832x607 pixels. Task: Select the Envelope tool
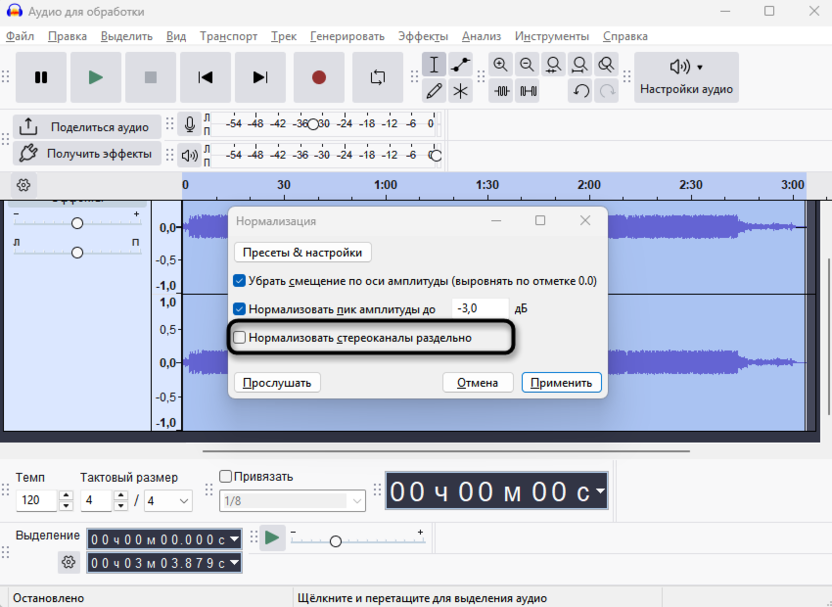[x=460, y=65]
